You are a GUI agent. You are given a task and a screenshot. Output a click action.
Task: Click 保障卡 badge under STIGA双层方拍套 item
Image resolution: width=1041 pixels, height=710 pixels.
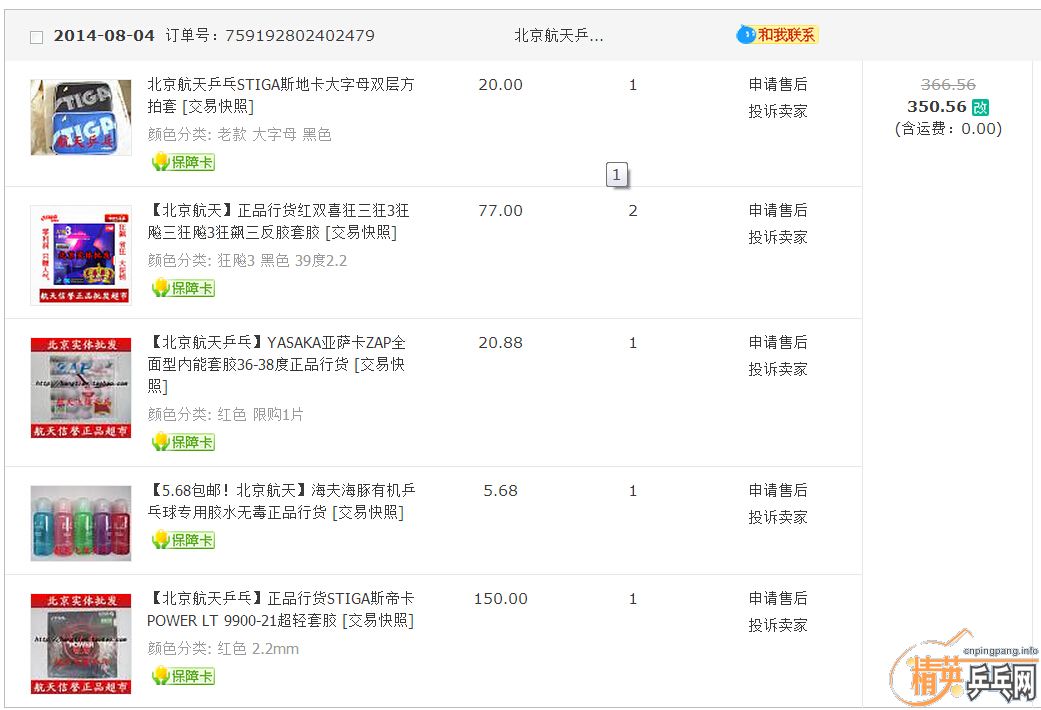point(183,162)
